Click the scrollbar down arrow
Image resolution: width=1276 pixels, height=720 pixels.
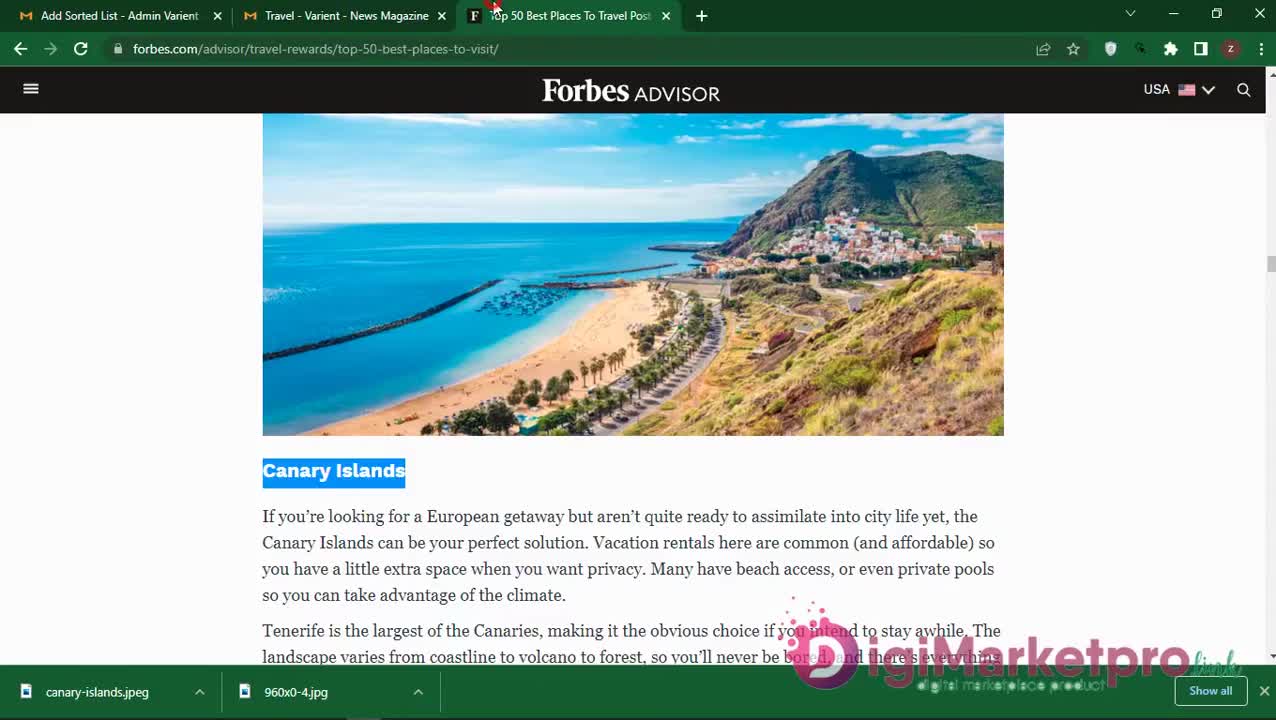[1271, 656]
